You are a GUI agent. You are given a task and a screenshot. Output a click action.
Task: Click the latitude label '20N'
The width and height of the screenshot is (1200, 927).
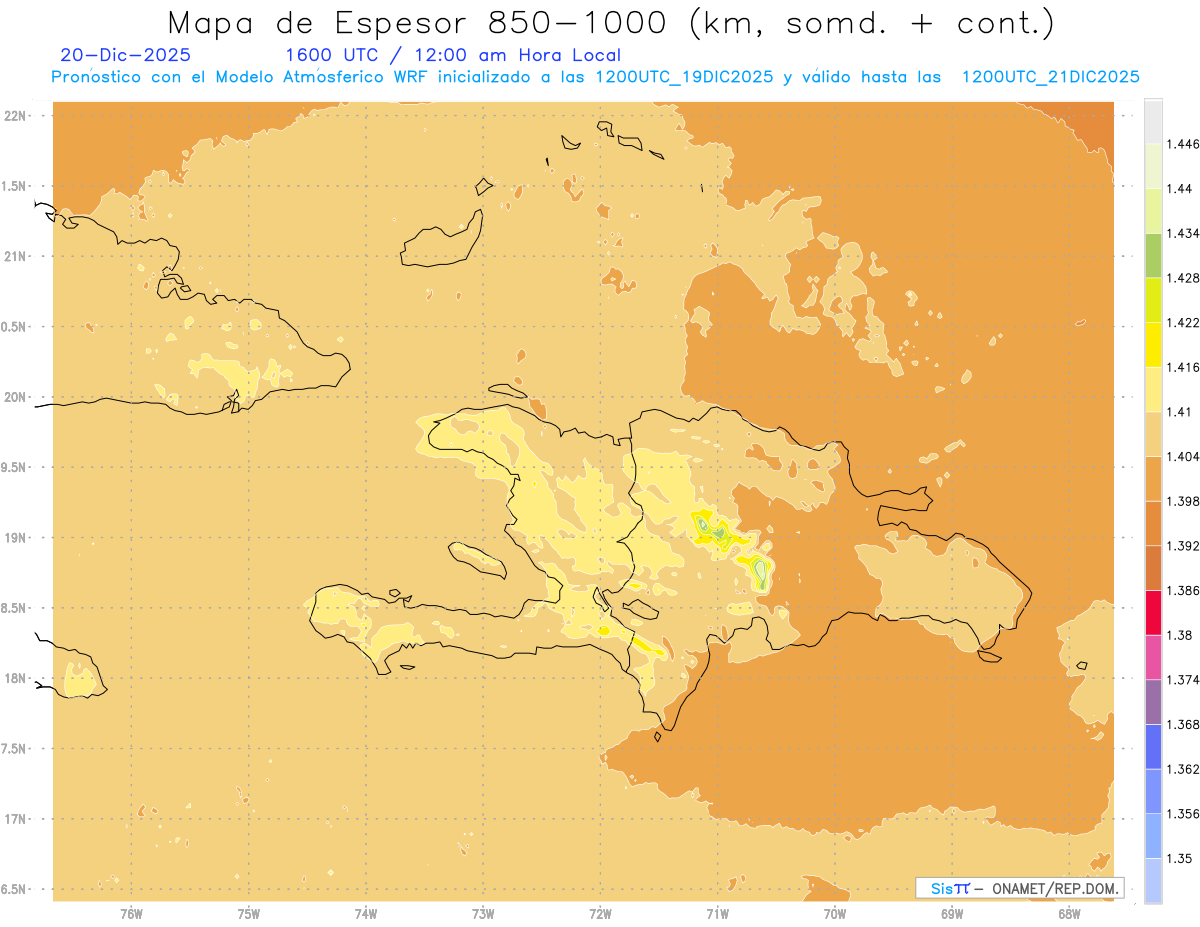coord(15,397)
